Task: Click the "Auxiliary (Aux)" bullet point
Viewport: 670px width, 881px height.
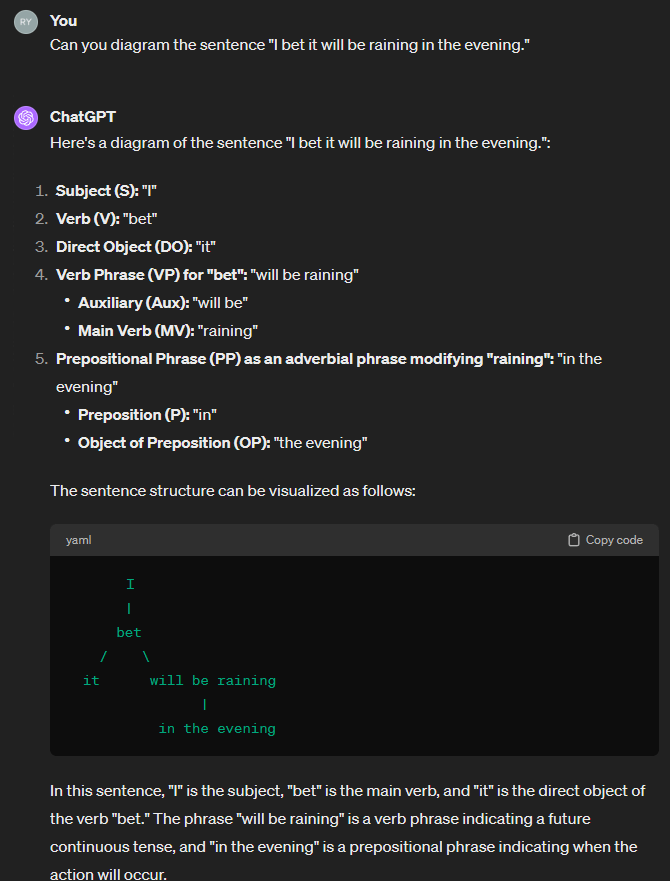Action: [163, 302]
